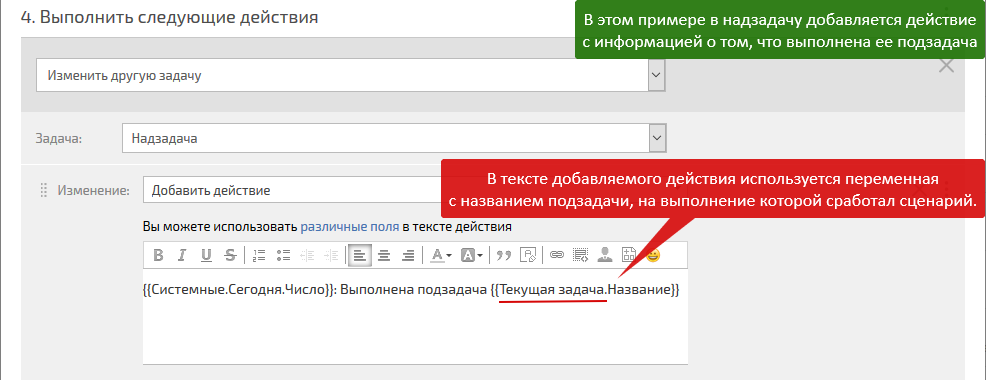Click inside the action text editor
The image size is (986, 380).
pyautogui.click(x=415, y=316)
